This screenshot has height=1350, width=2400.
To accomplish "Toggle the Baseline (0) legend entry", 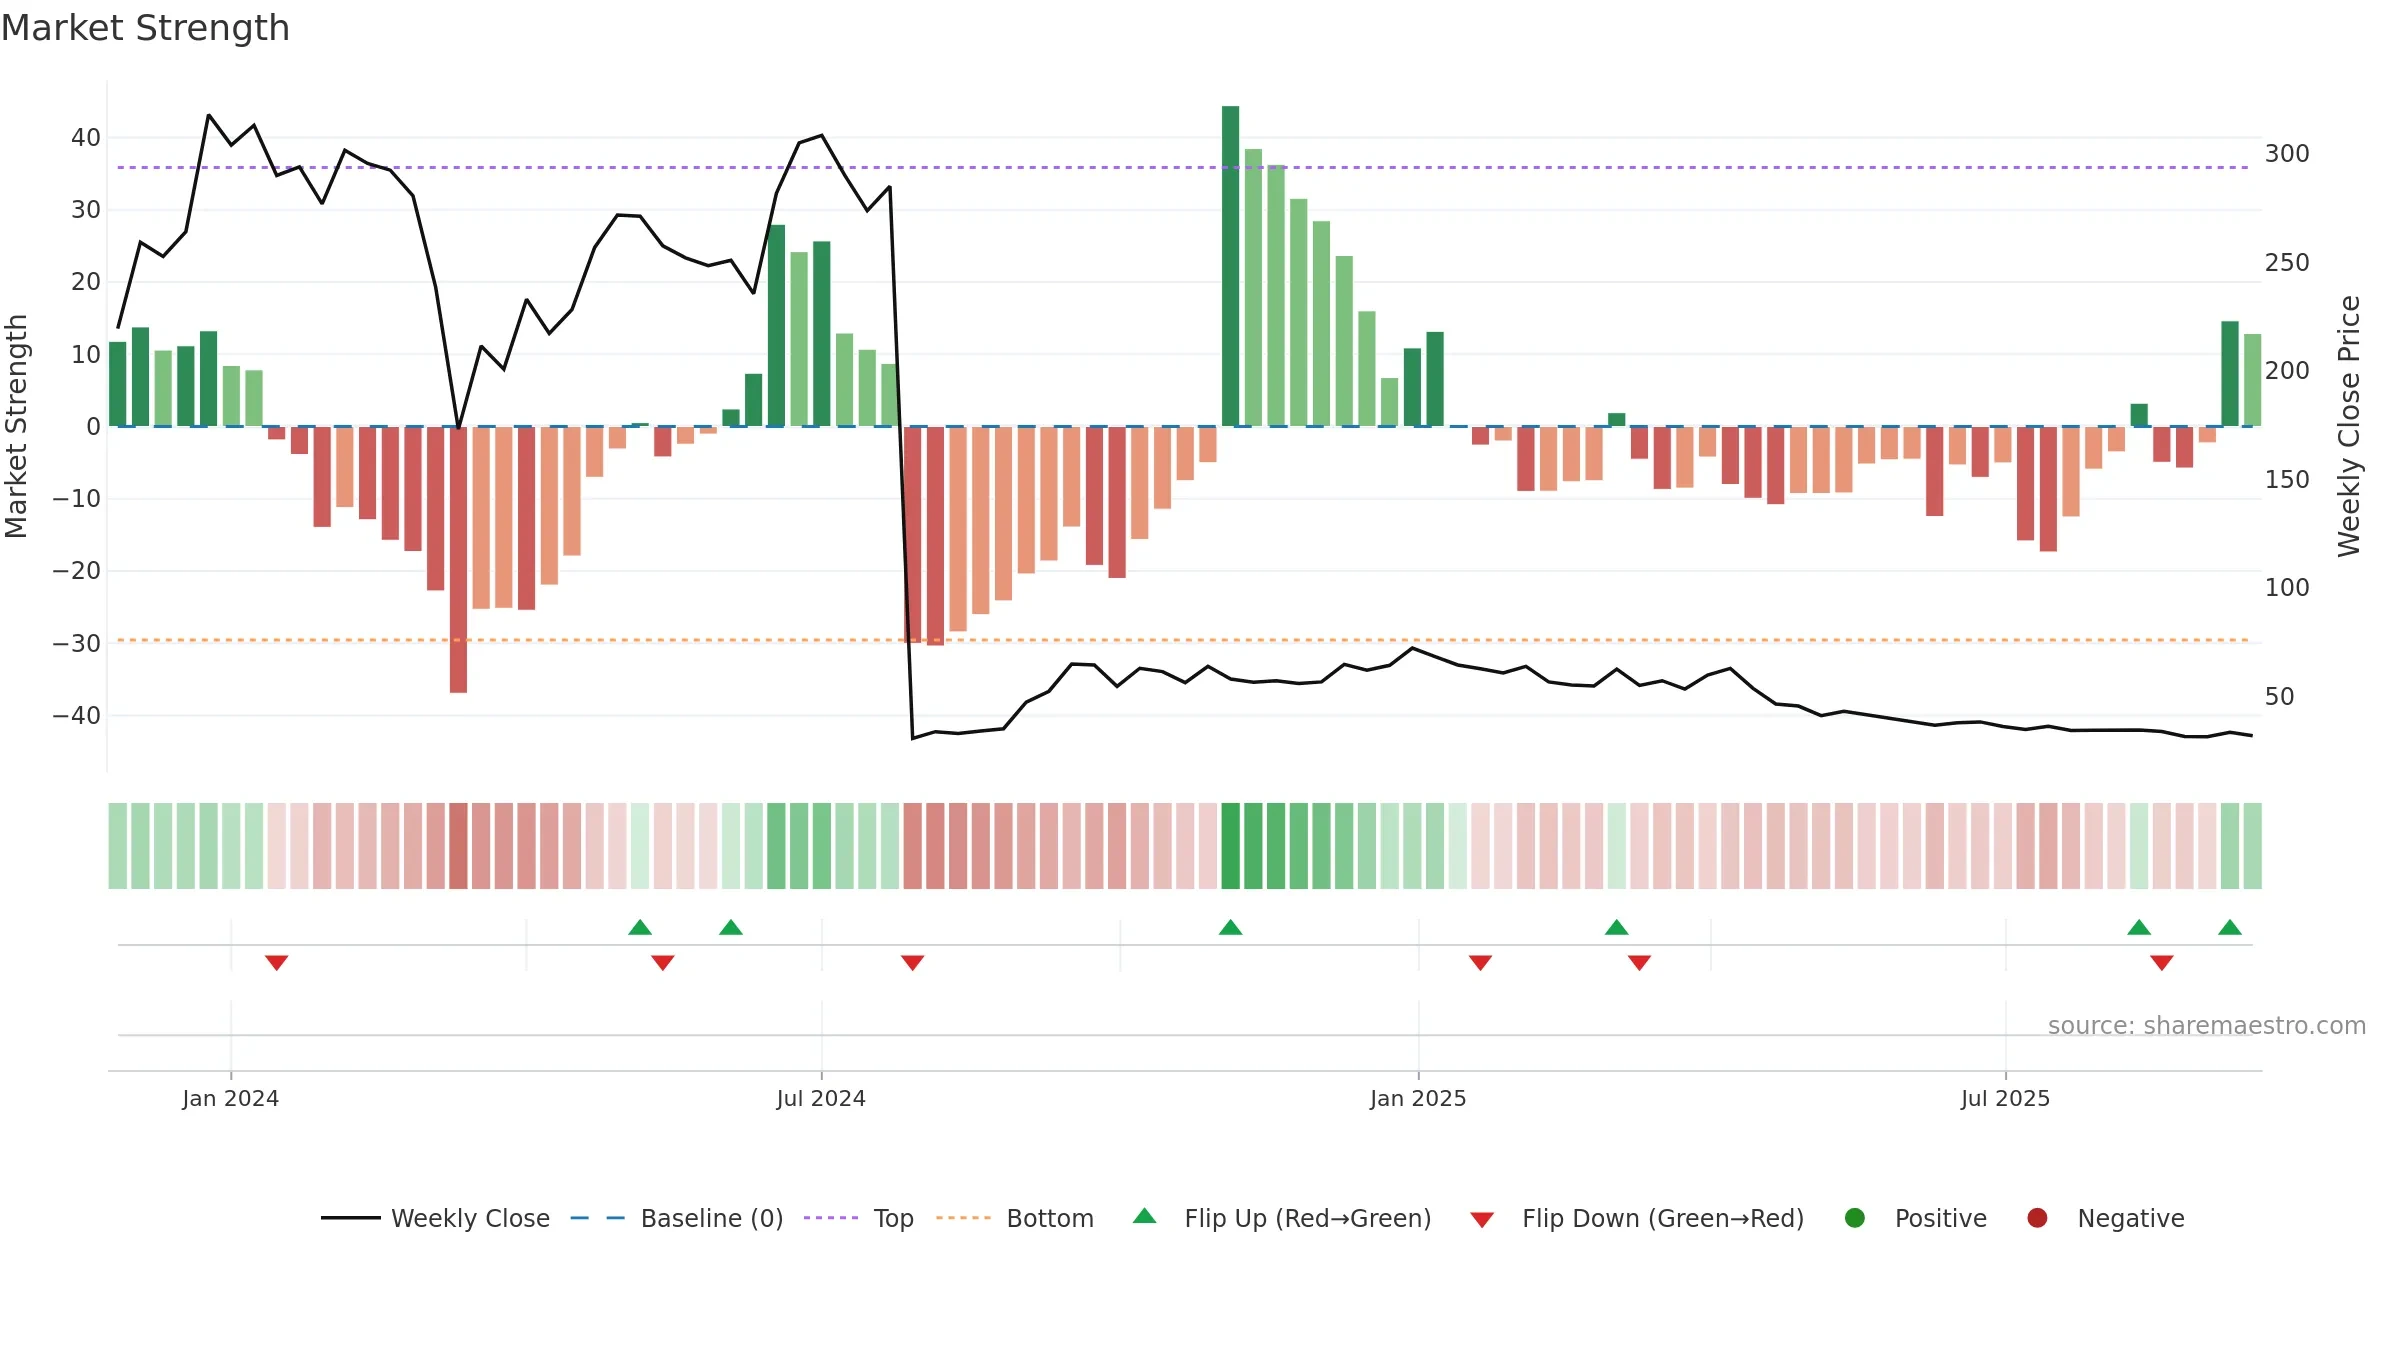I will pos(676,1218).
